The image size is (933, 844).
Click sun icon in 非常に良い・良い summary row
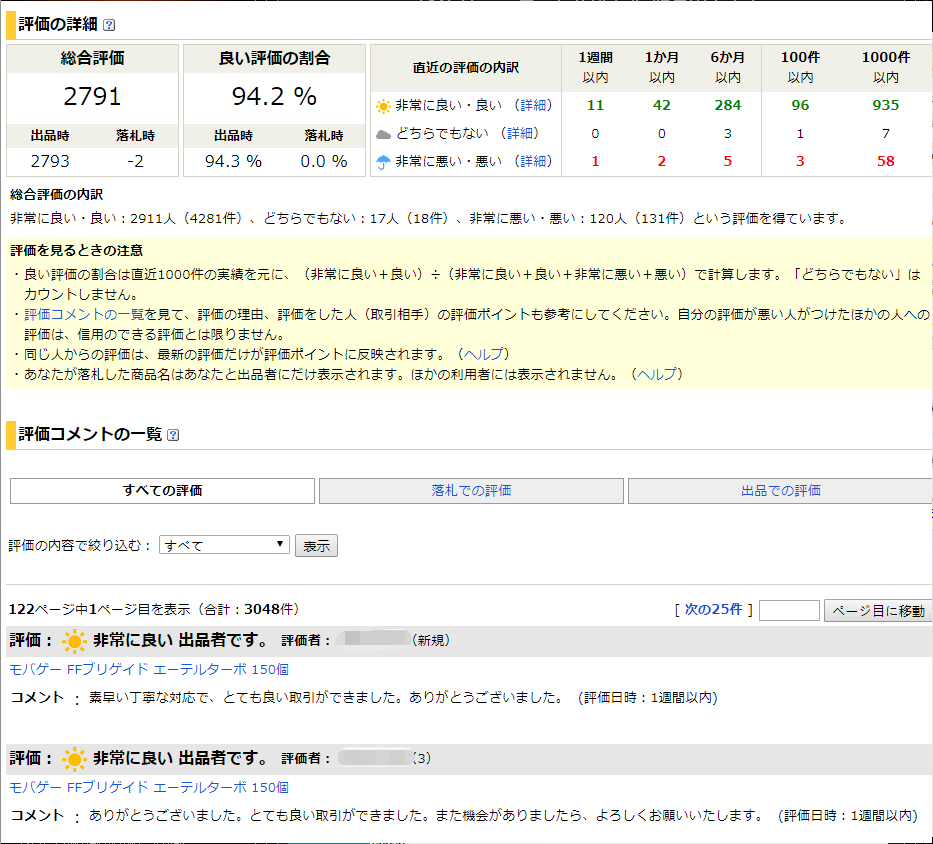(x=383, y=107)
